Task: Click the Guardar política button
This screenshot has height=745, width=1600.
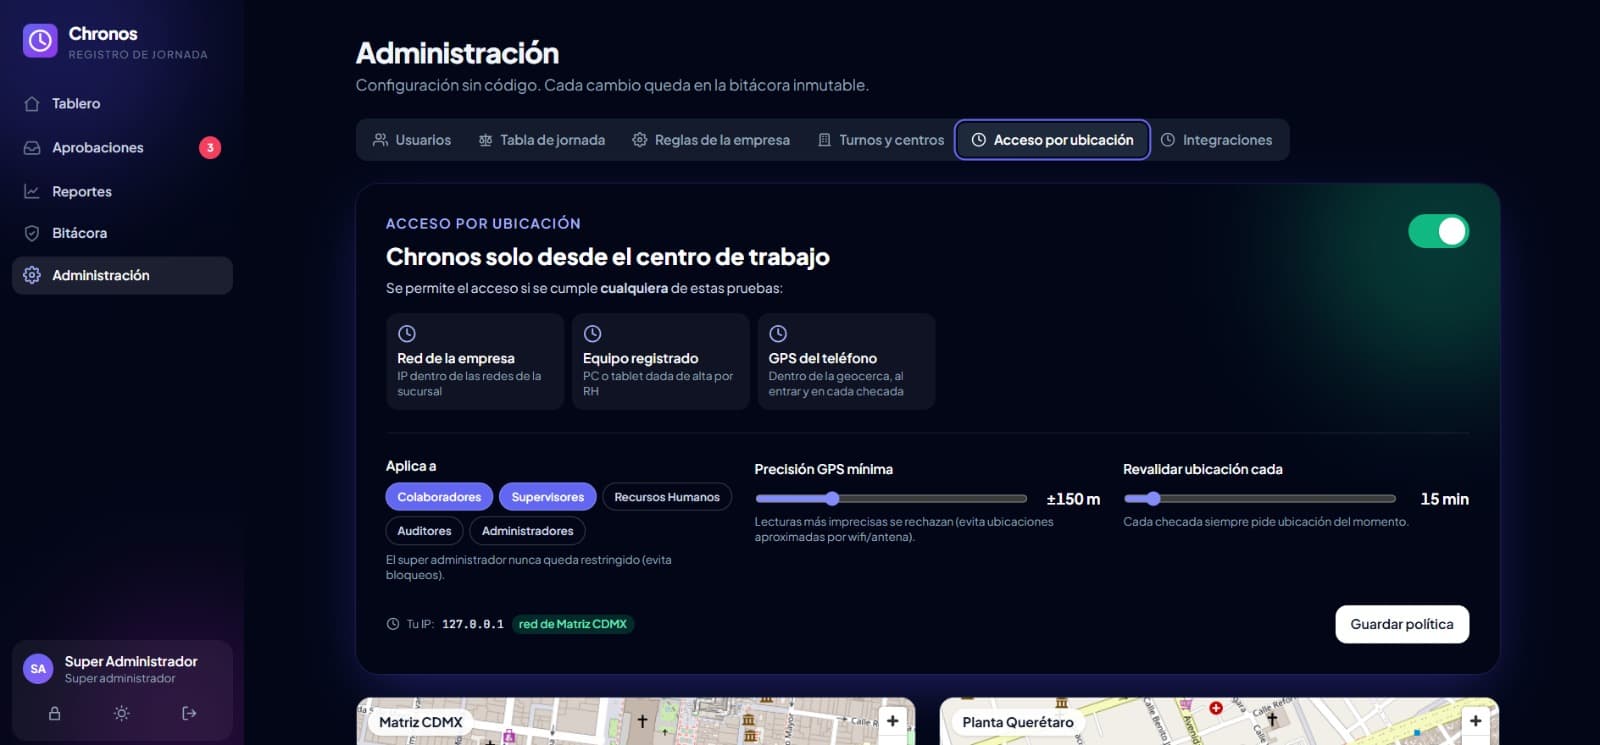Action: pos(1402,624)
